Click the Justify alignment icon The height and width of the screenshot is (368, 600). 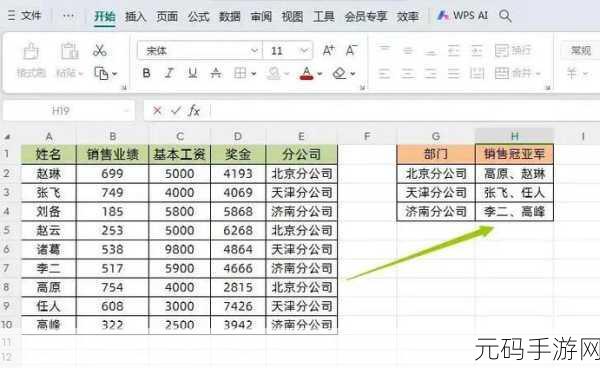click(x=454, y=73)
